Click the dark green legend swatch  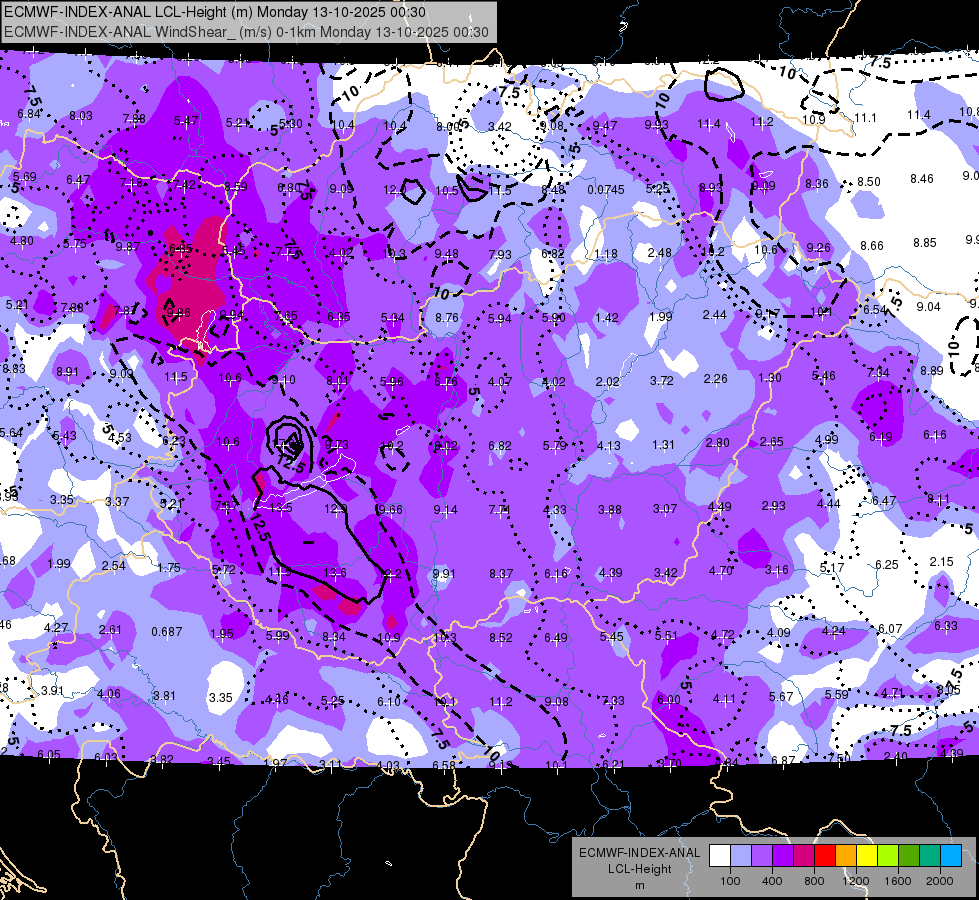coord(908,856)
